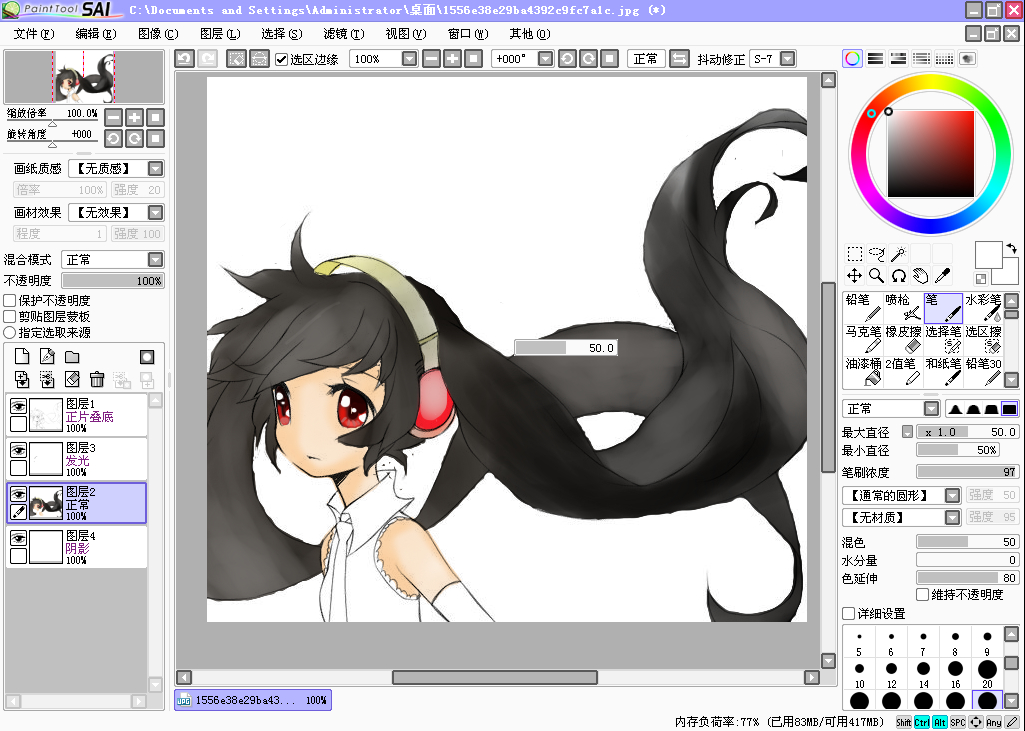Open the 抖动修正 S-7 dropdown
The image size is (1025, 731).
coord(788,59)
